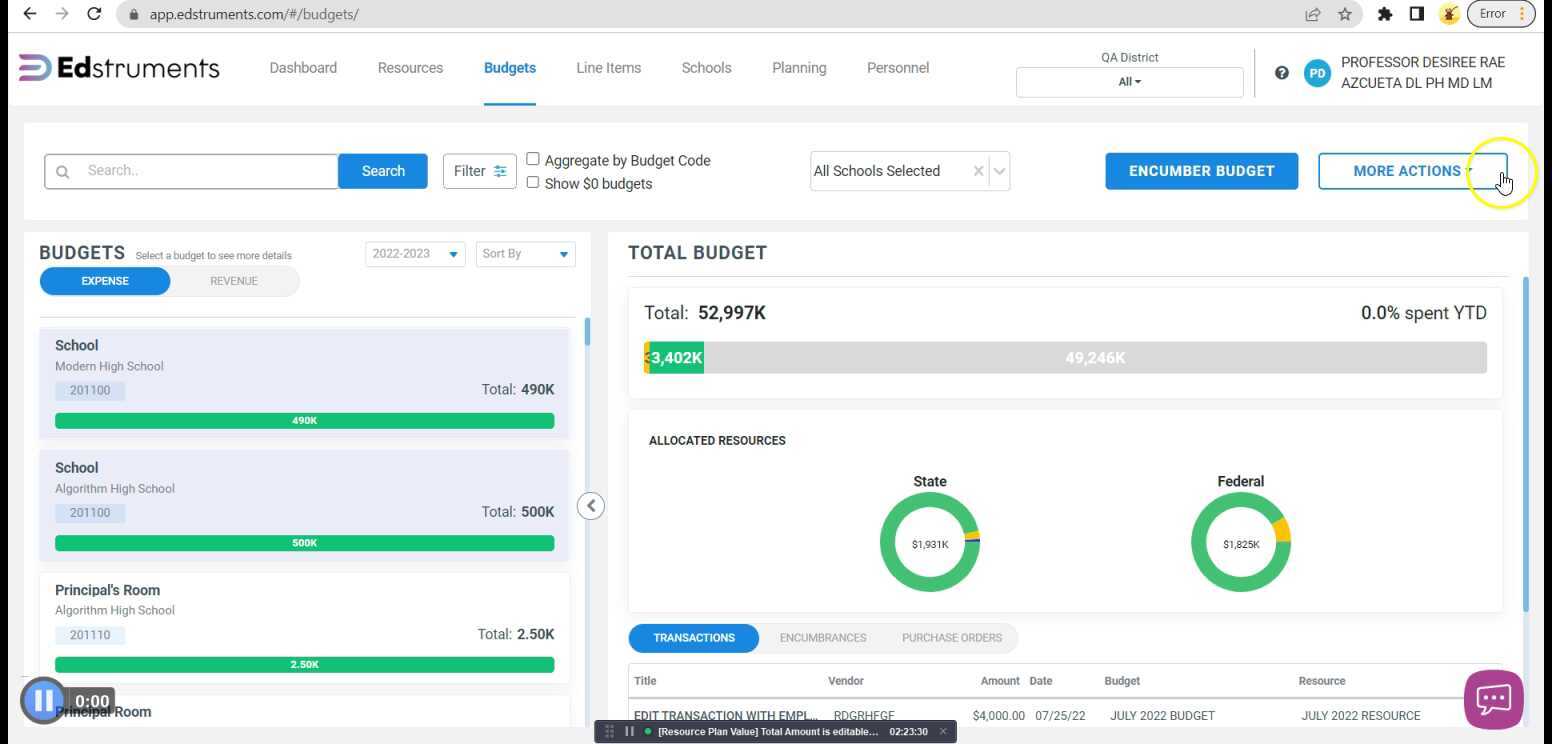Open the chat support widget
The image size is (1552, 744).
(x=1493, y=699)
